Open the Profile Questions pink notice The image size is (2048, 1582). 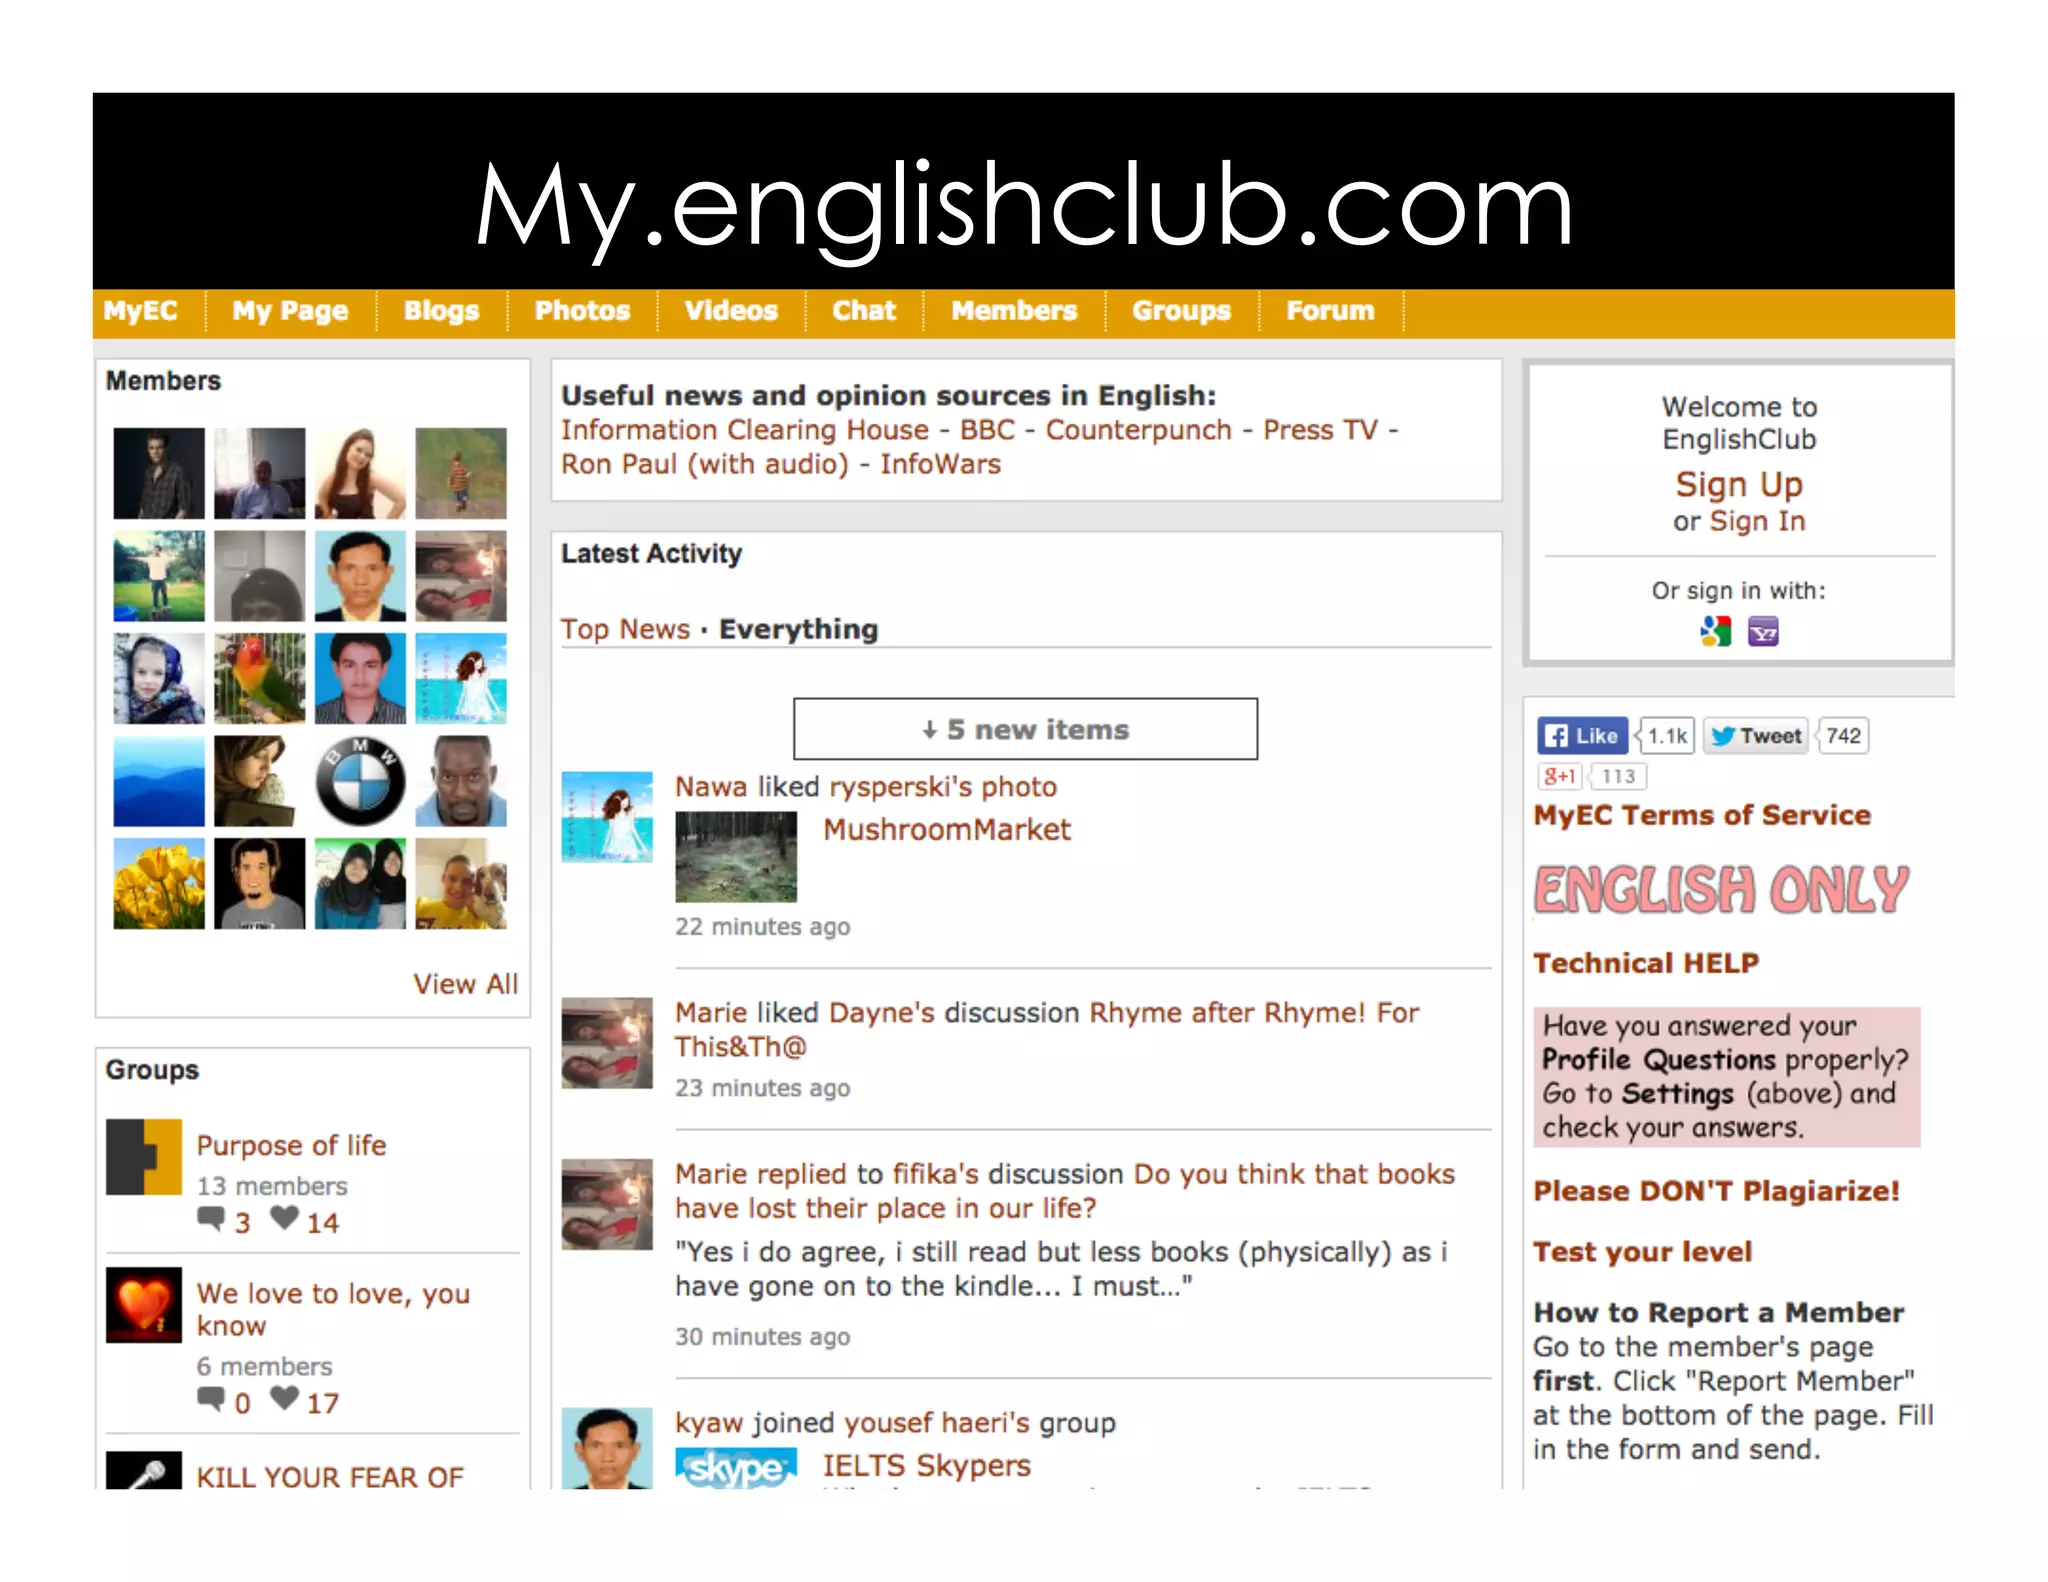click(1727, 1076)
